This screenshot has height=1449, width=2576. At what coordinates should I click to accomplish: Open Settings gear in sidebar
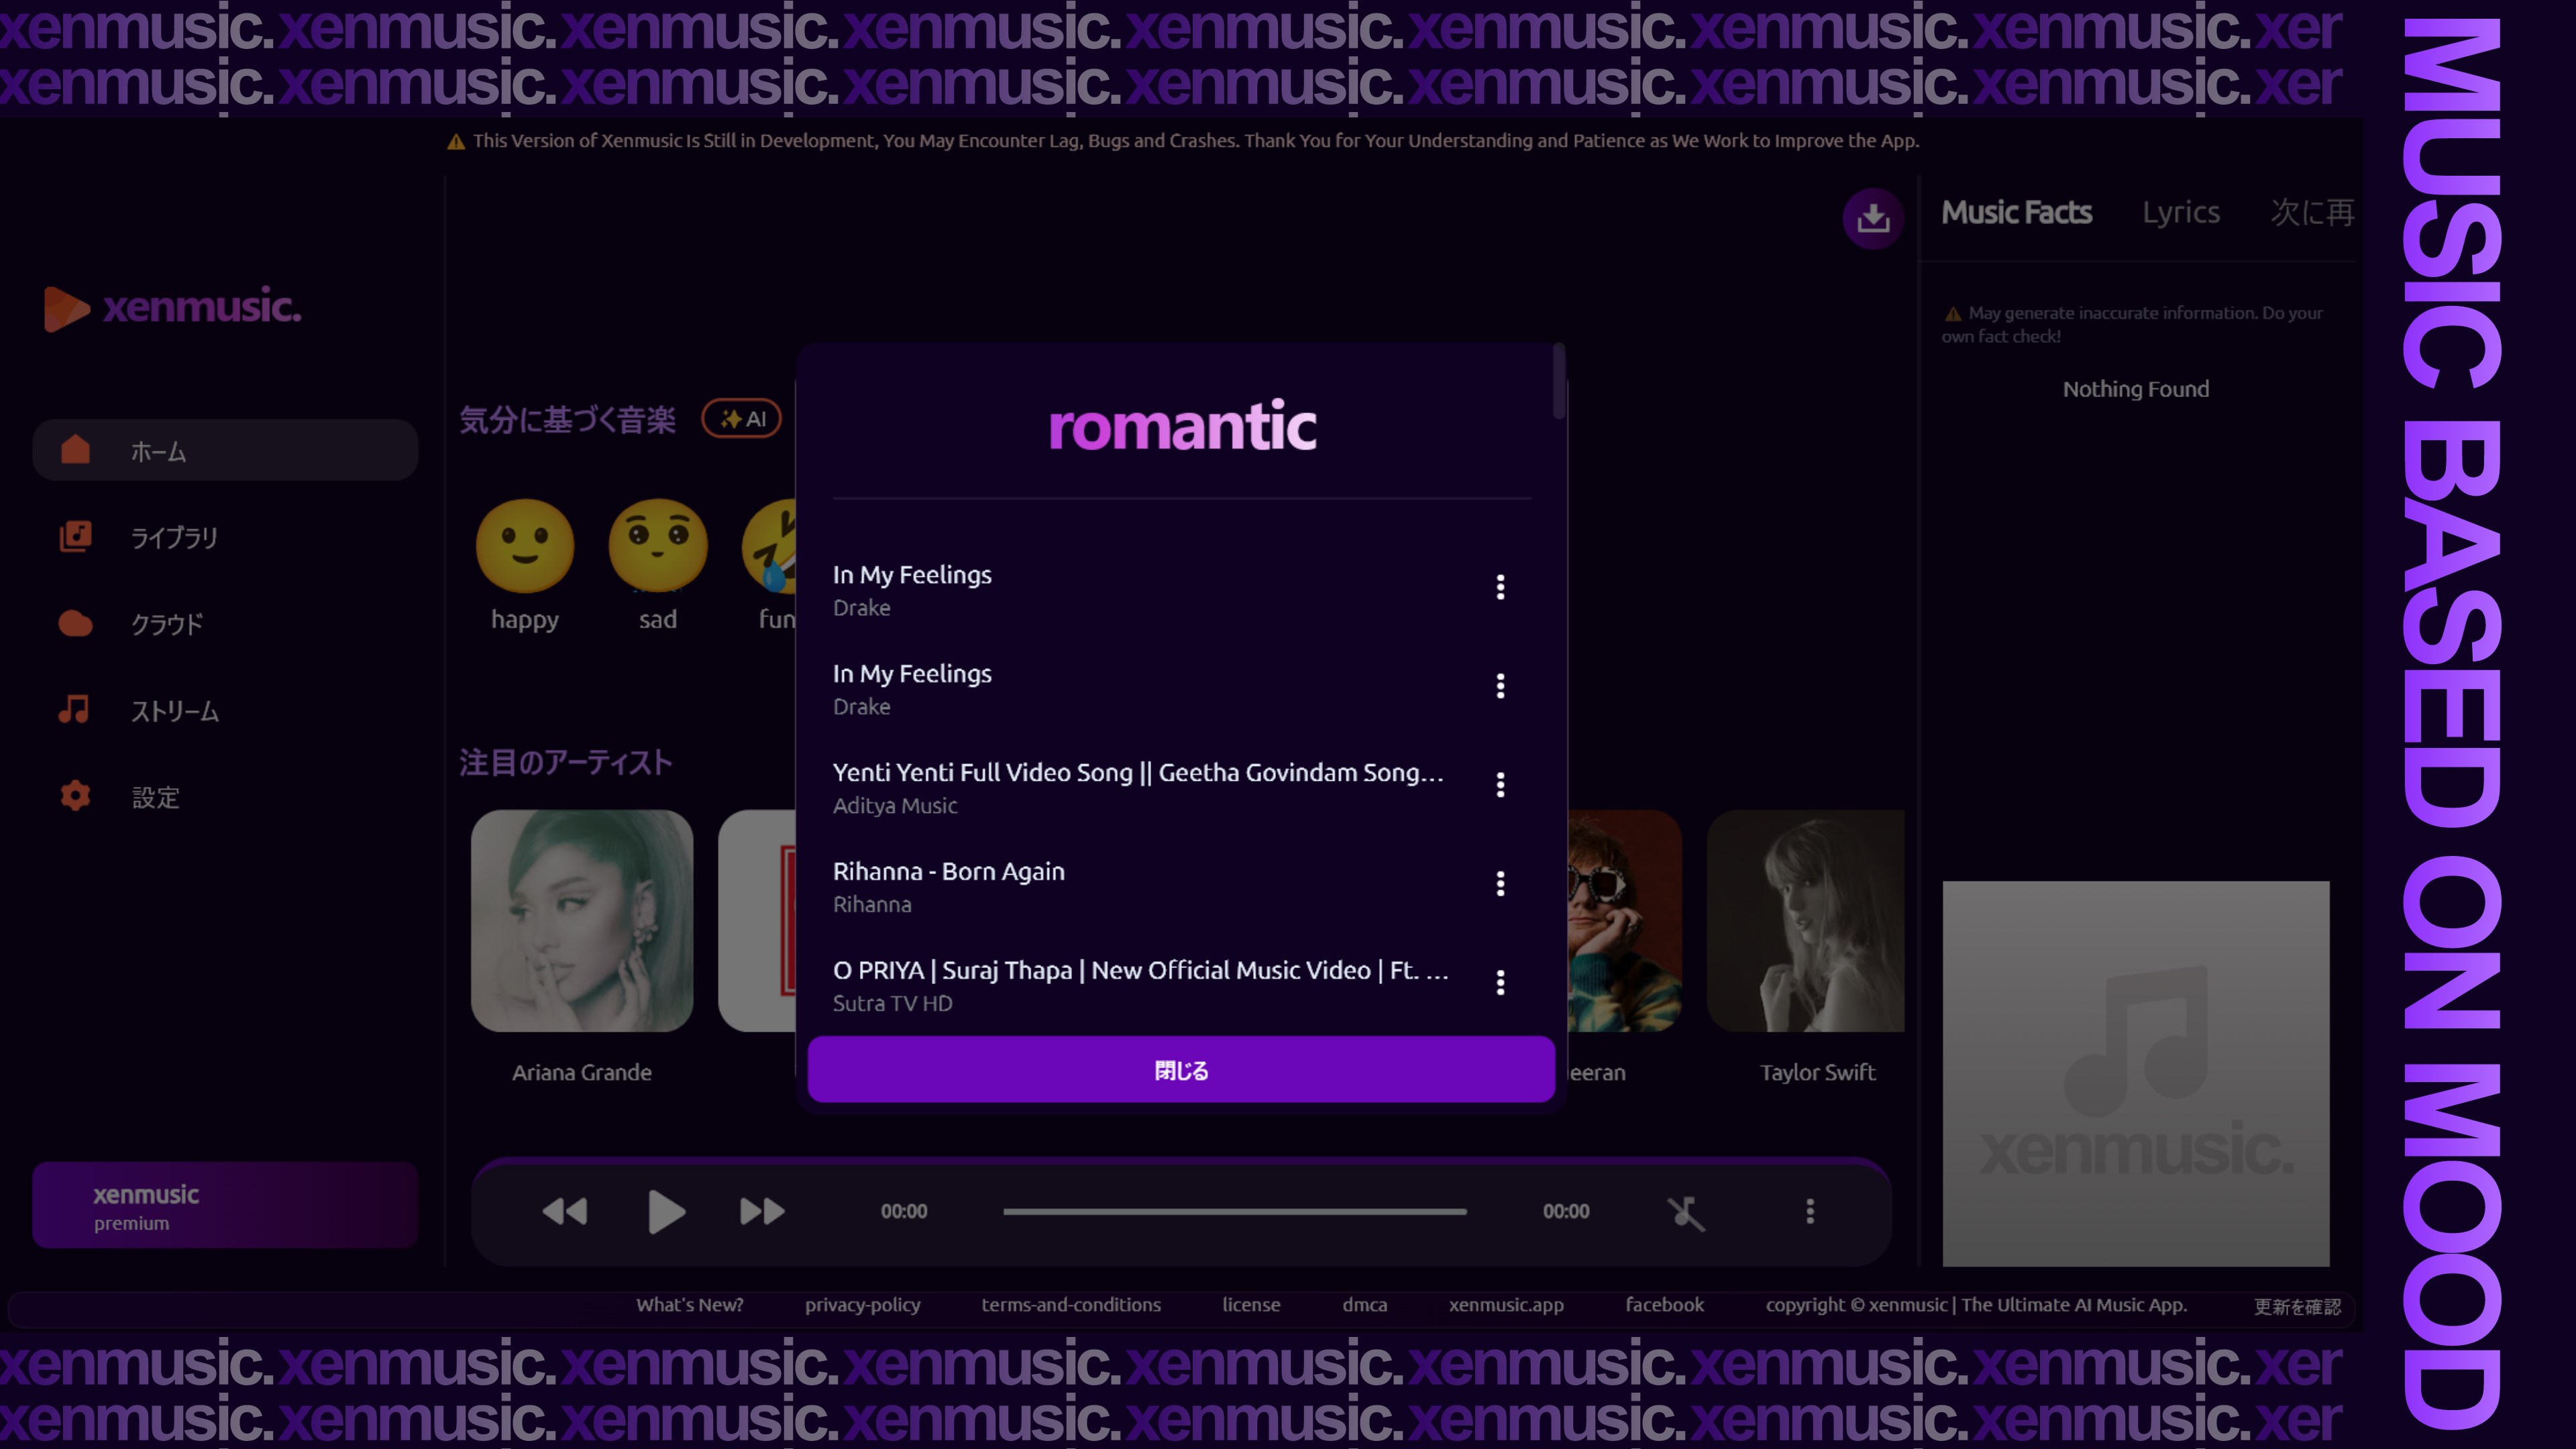click(x=75, y=796)
